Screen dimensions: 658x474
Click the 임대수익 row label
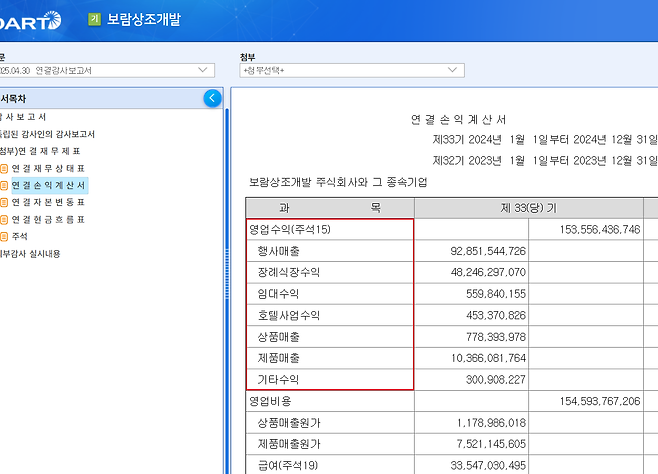(x=278, y=294)
